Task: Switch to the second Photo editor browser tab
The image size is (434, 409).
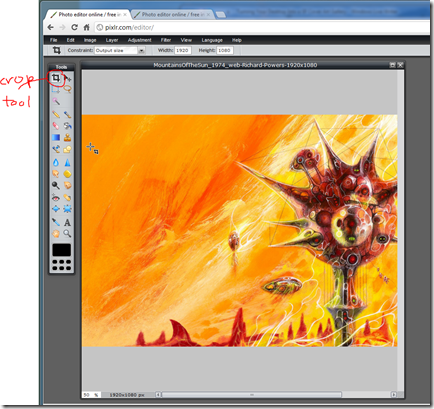Action: click(x=172, y=15)
